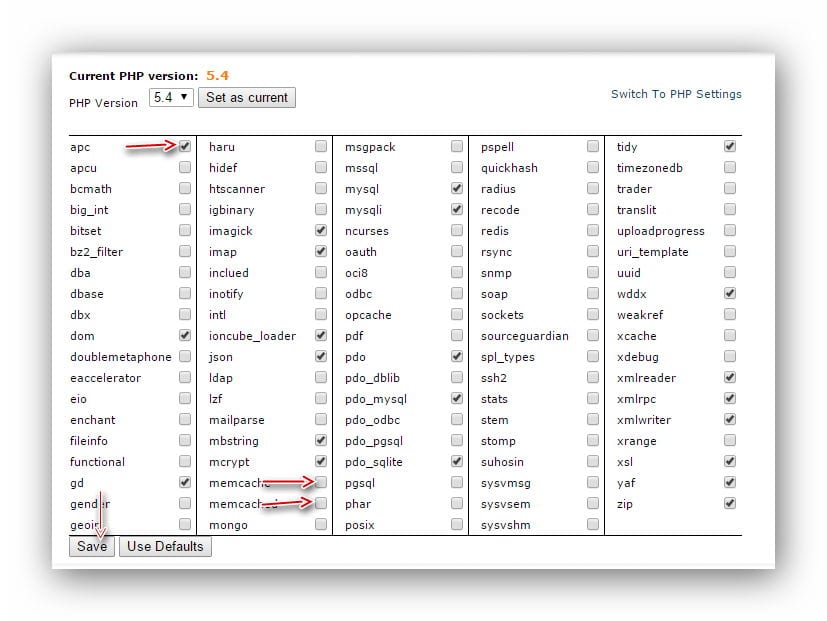This screenshot has height=621, width=827.
Task: Tick the redis checkbox
Action: (x=593, y=231)
